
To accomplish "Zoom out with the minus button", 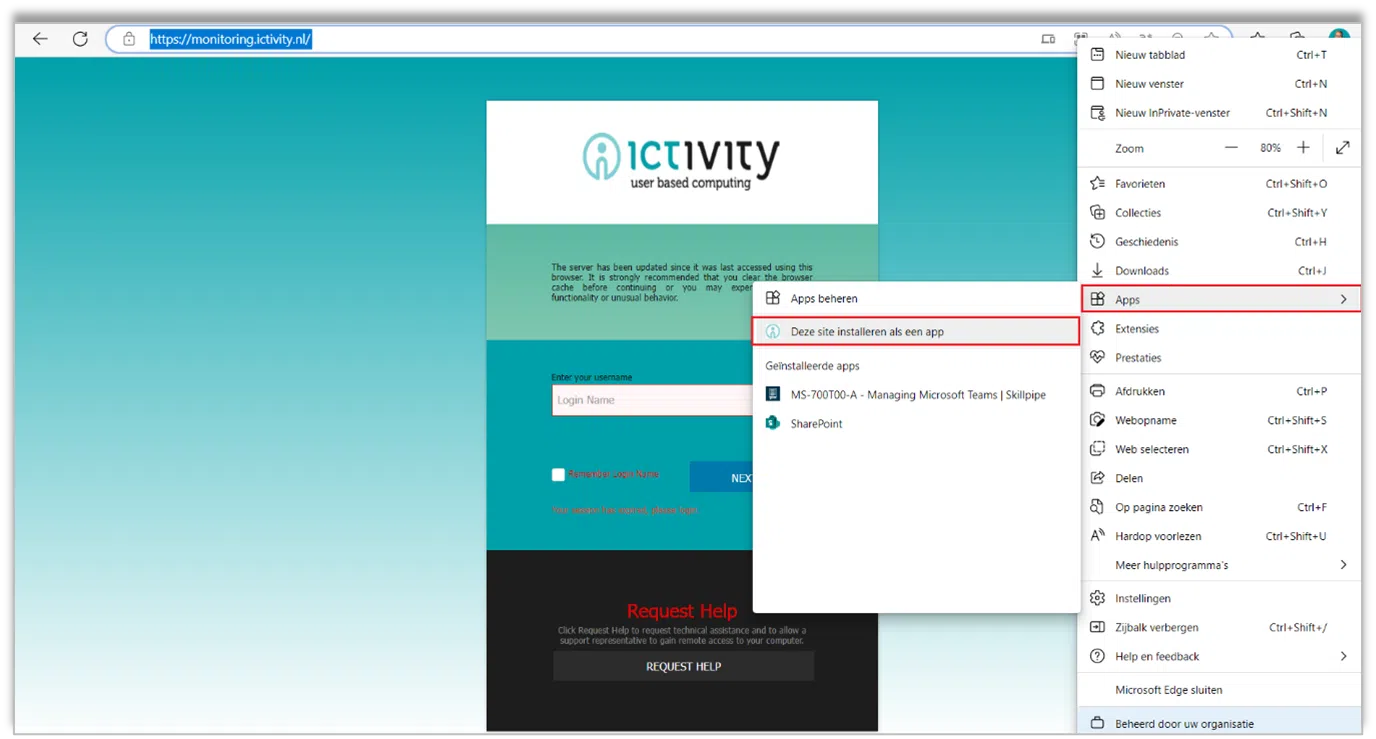I will (1231, 148).
